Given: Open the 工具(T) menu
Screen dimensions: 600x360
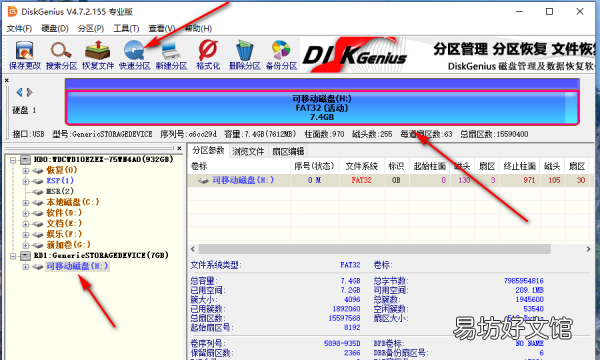Looking at the screenshot, I should (x=126, y=28).
